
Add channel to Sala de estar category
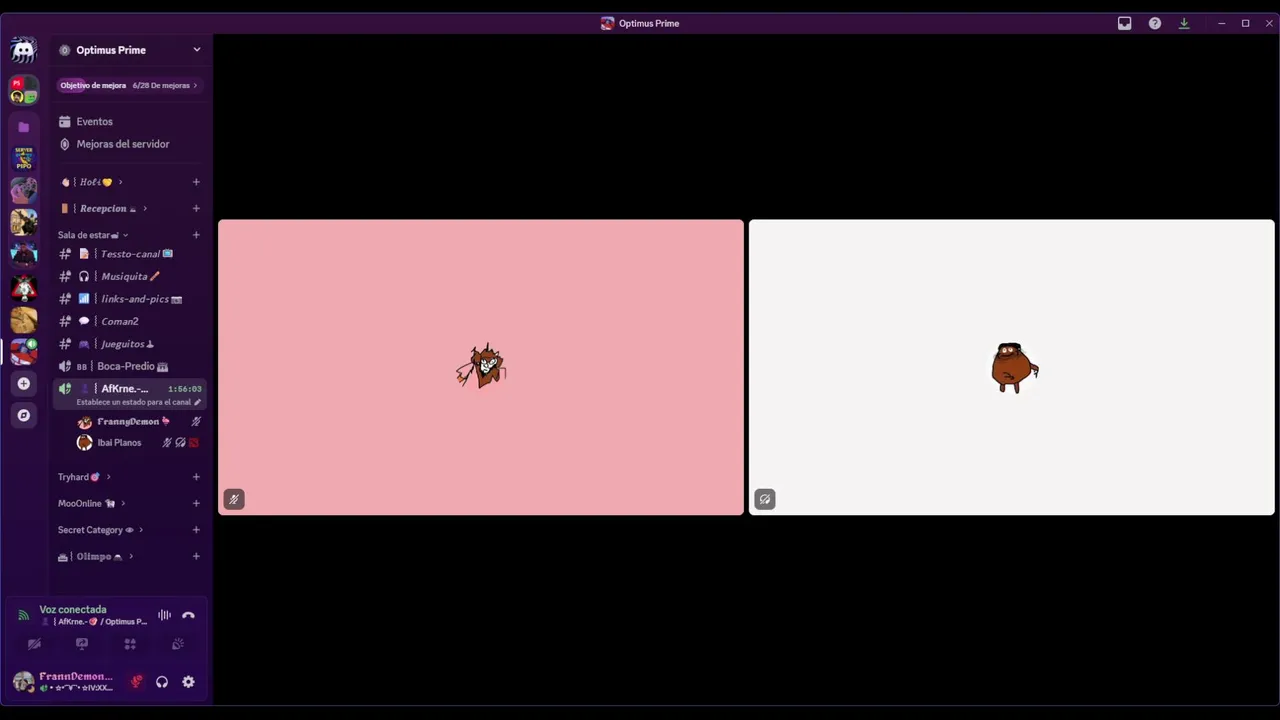196,235
